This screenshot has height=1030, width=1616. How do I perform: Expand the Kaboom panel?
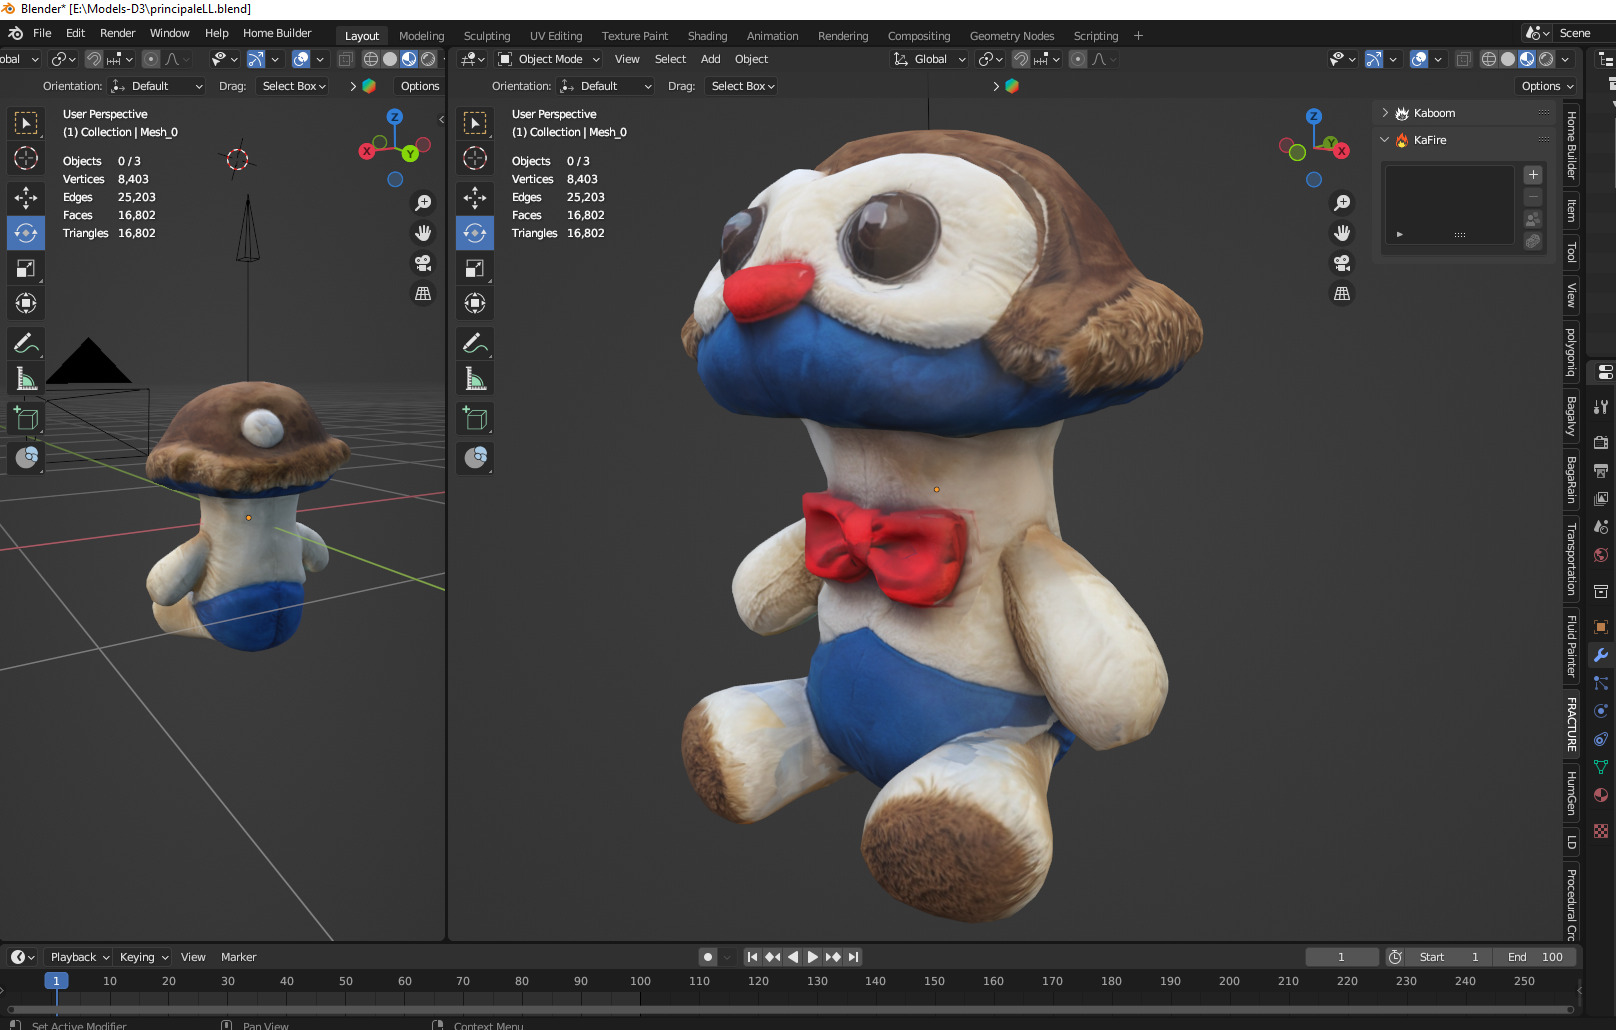1385,113
